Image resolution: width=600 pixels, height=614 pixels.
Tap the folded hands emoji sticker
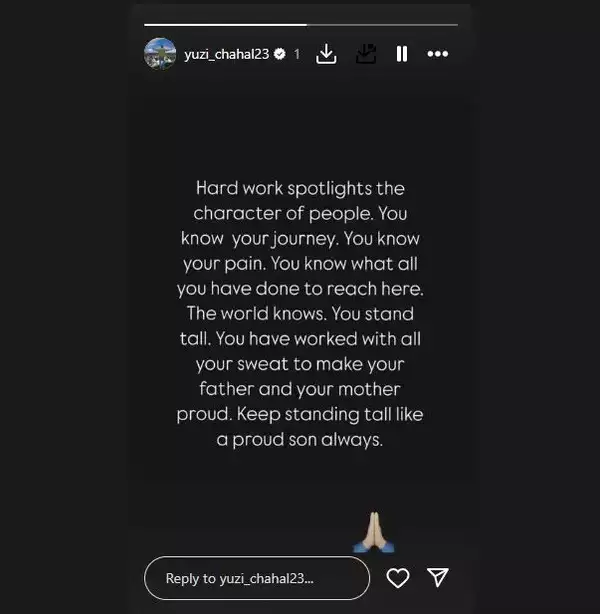pyautogui.click(x=374, y=533)
